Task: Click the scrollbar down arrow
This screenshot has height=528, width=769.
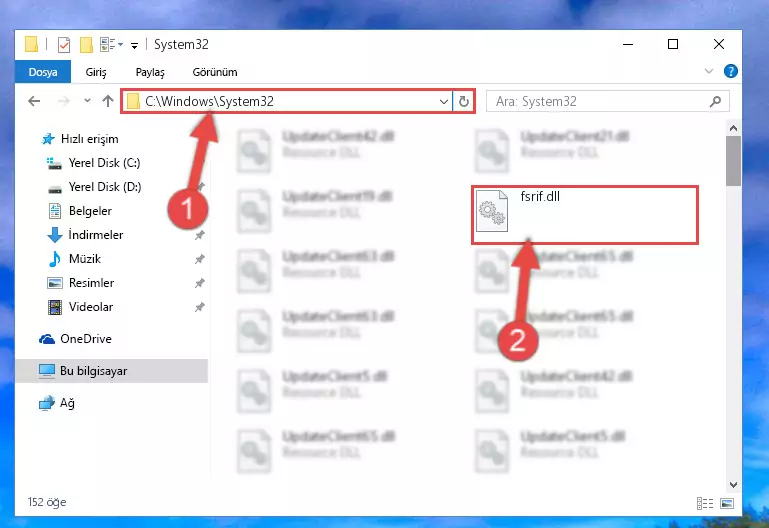Action: 733,485
